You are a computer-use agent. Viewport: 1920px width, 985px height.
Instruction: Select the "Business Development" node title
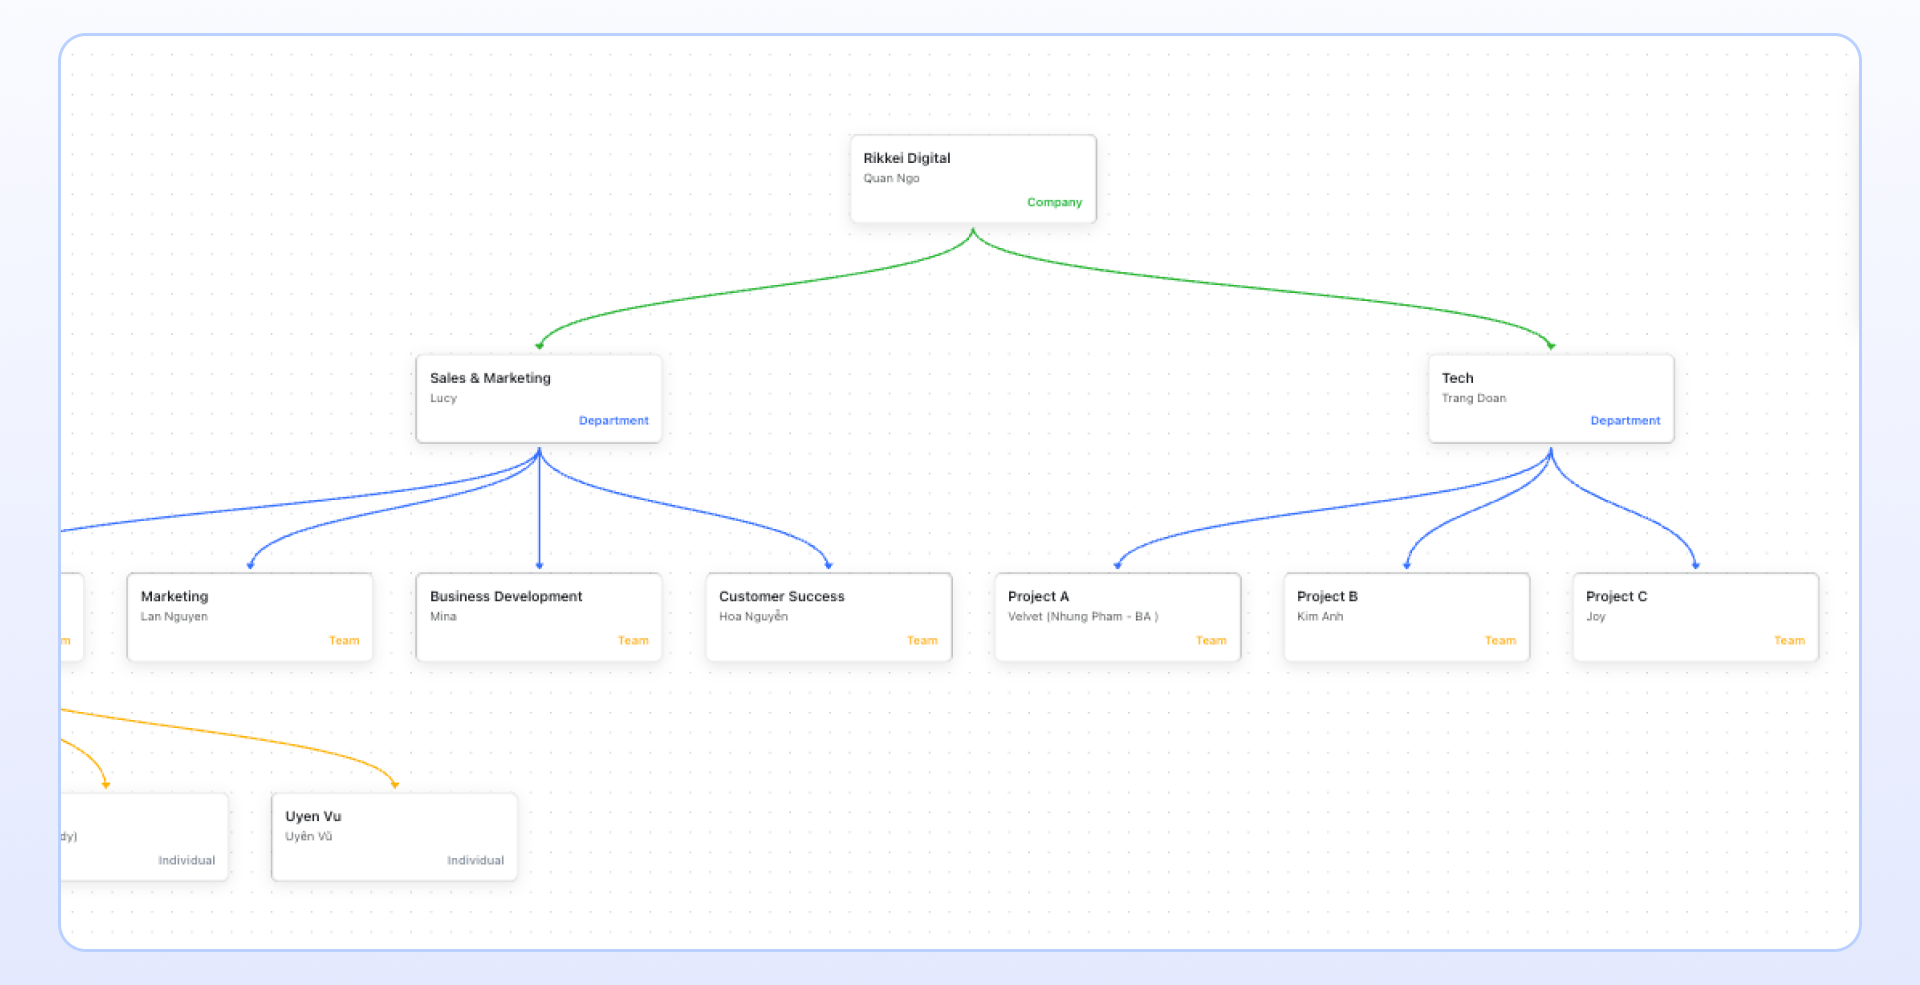pyautogui.click(x=506, y=596)
